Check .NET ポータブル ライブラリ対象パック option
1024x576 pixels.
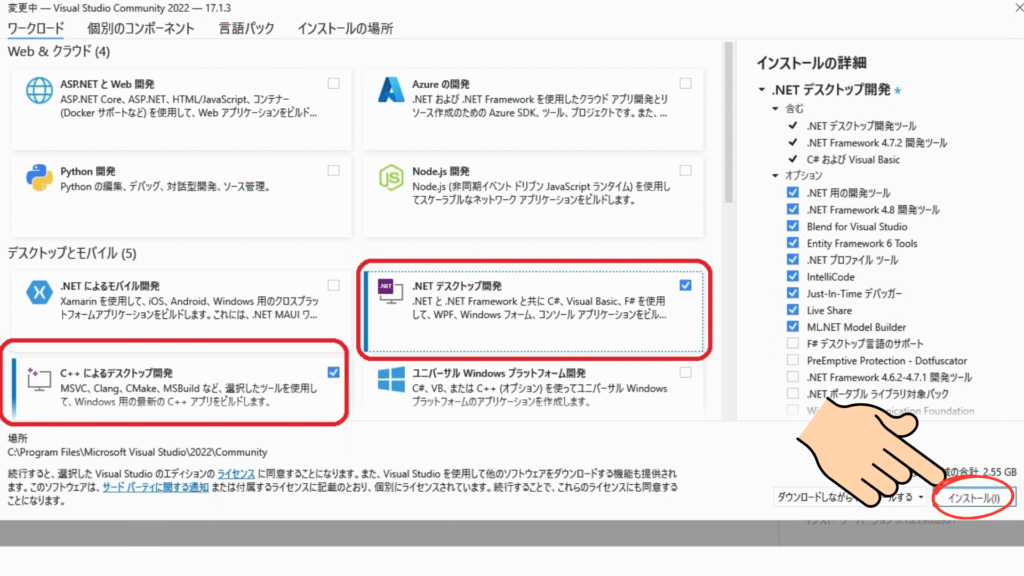click(x=793, y=394)
